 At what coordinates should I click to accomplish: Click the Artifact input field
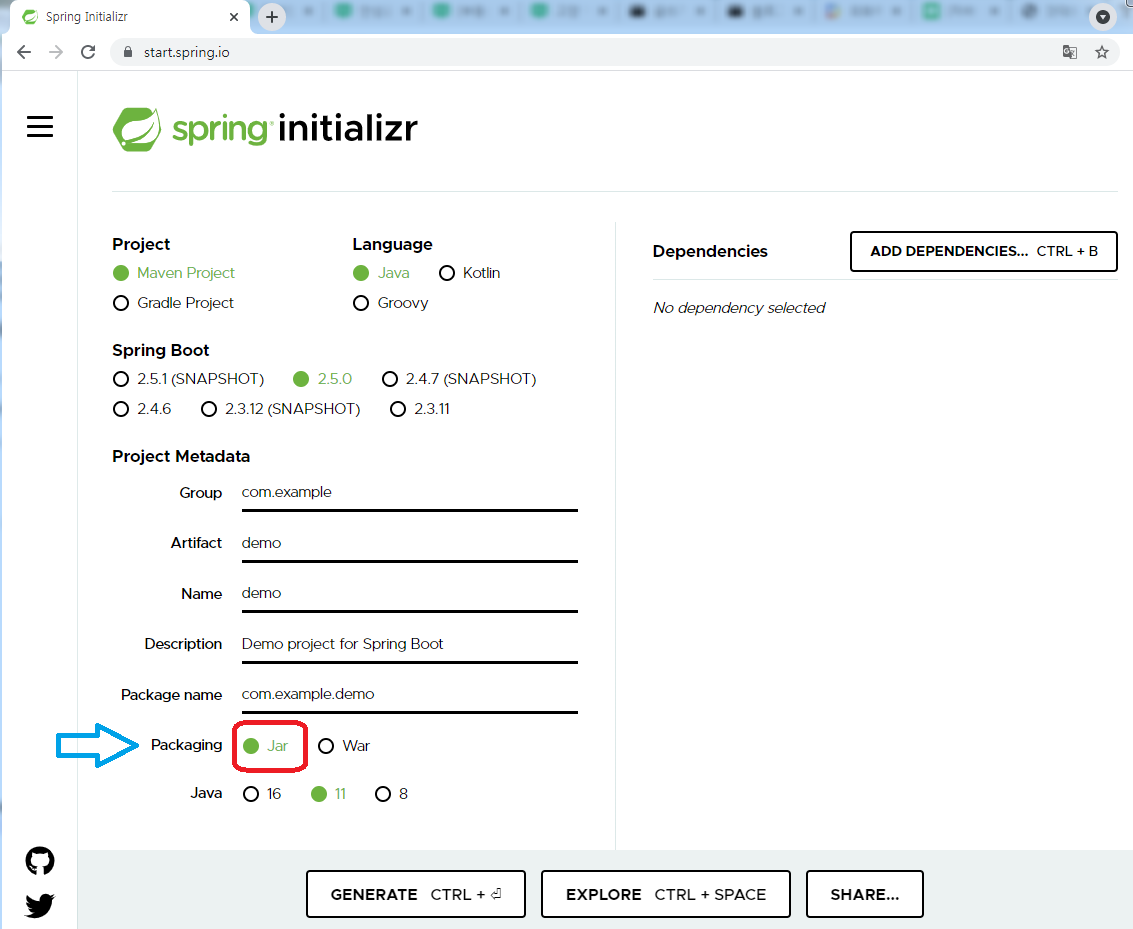410,543
